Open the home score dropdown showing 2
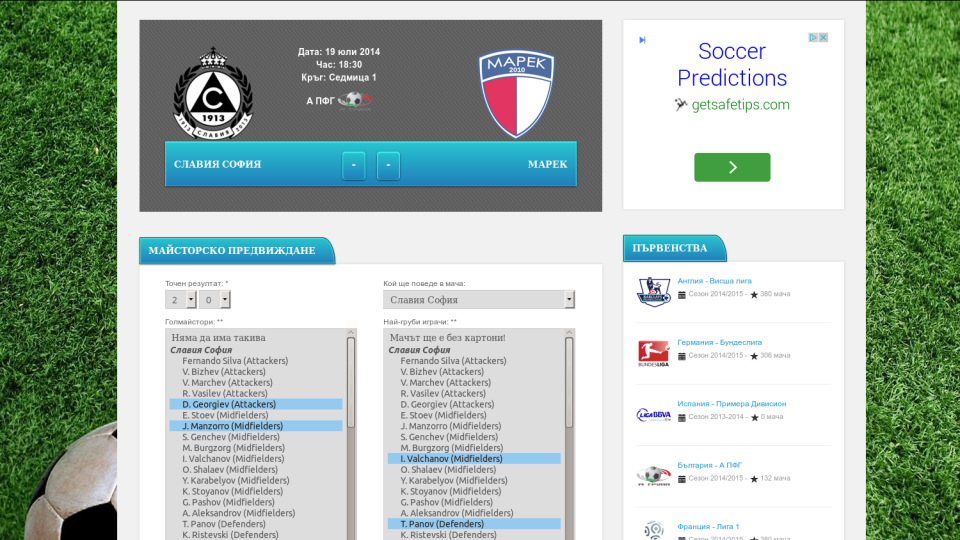Screen dimensions: 960x540 pos(180,299)
